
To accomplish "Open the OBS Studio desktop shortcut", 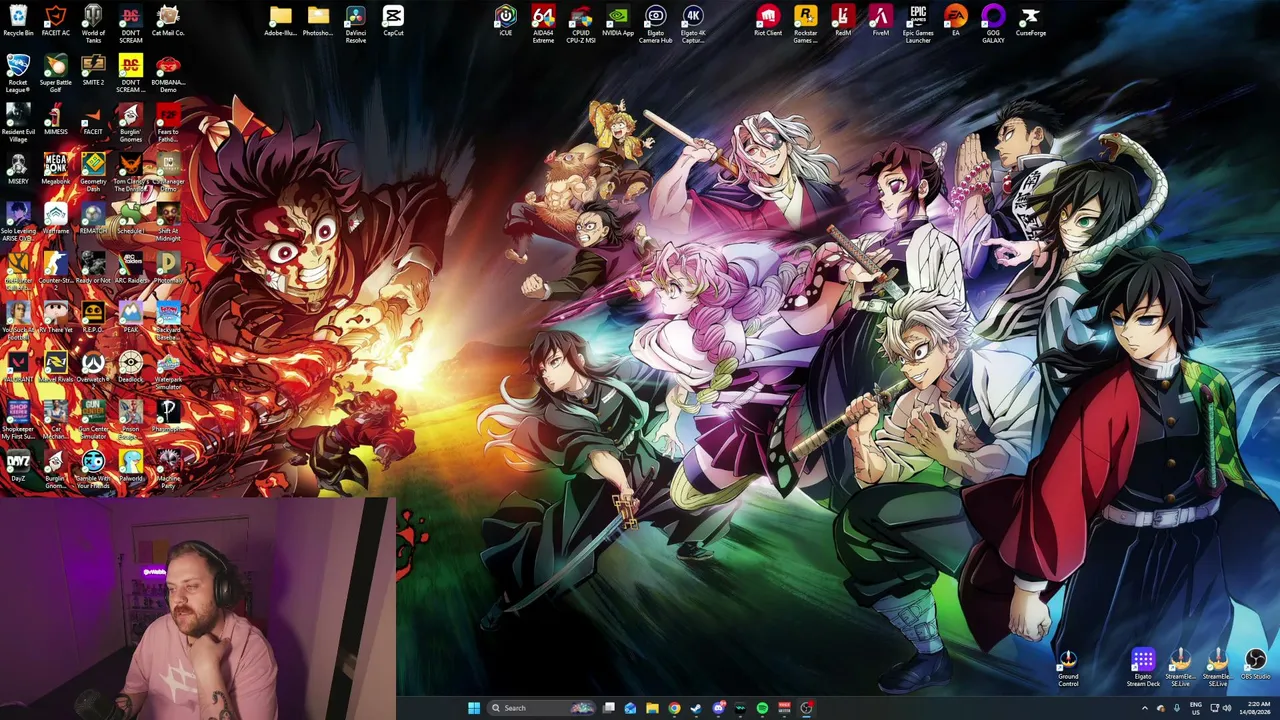I will (1255, 664).
